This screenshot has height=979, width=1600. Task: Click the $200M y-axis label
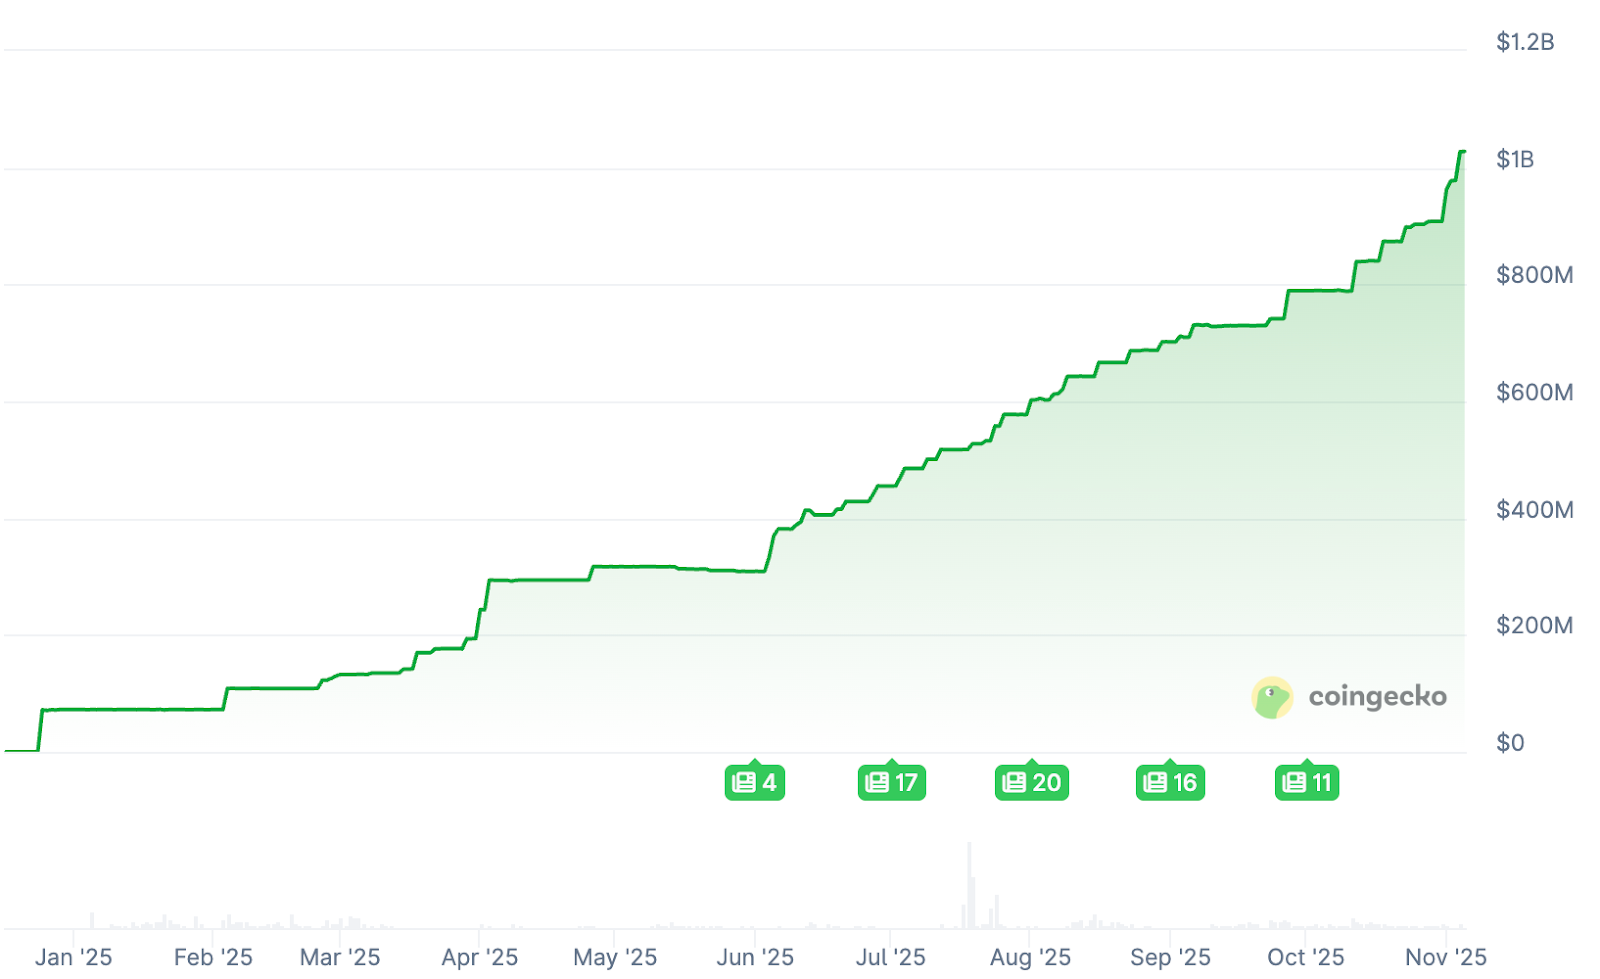coord(1534,625)
